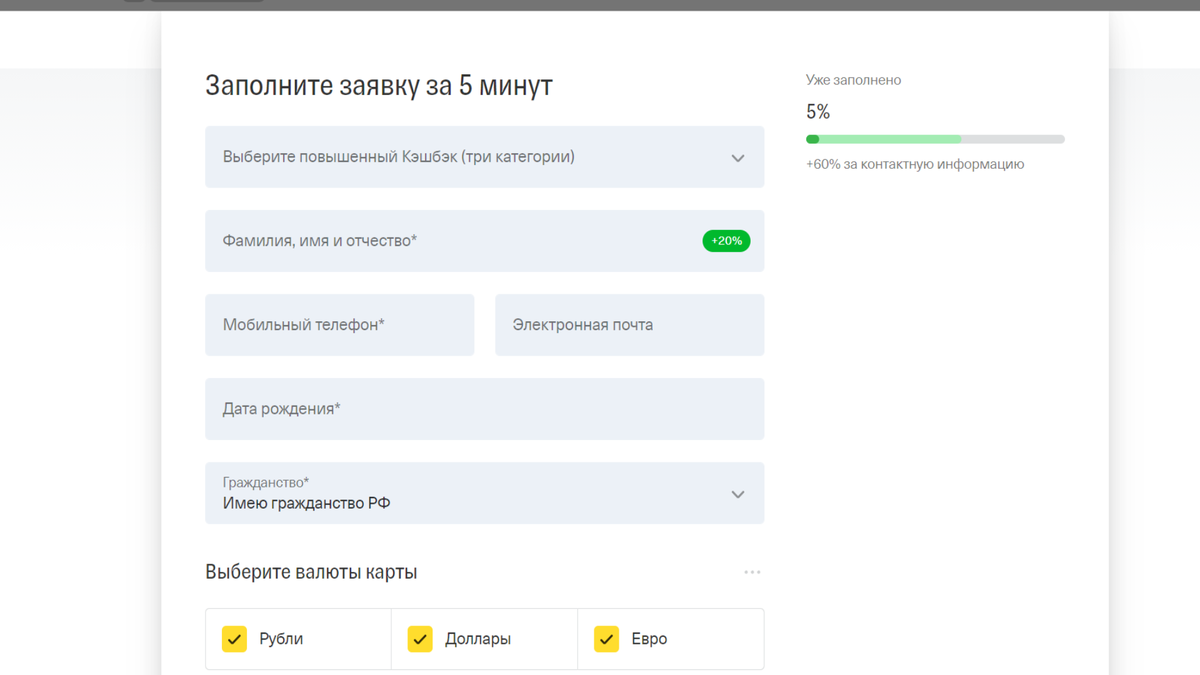This screenshot has height=675, width=1200.
Task: Open the three-dots menu beside Выберите валюты карты
Action: 752,572
